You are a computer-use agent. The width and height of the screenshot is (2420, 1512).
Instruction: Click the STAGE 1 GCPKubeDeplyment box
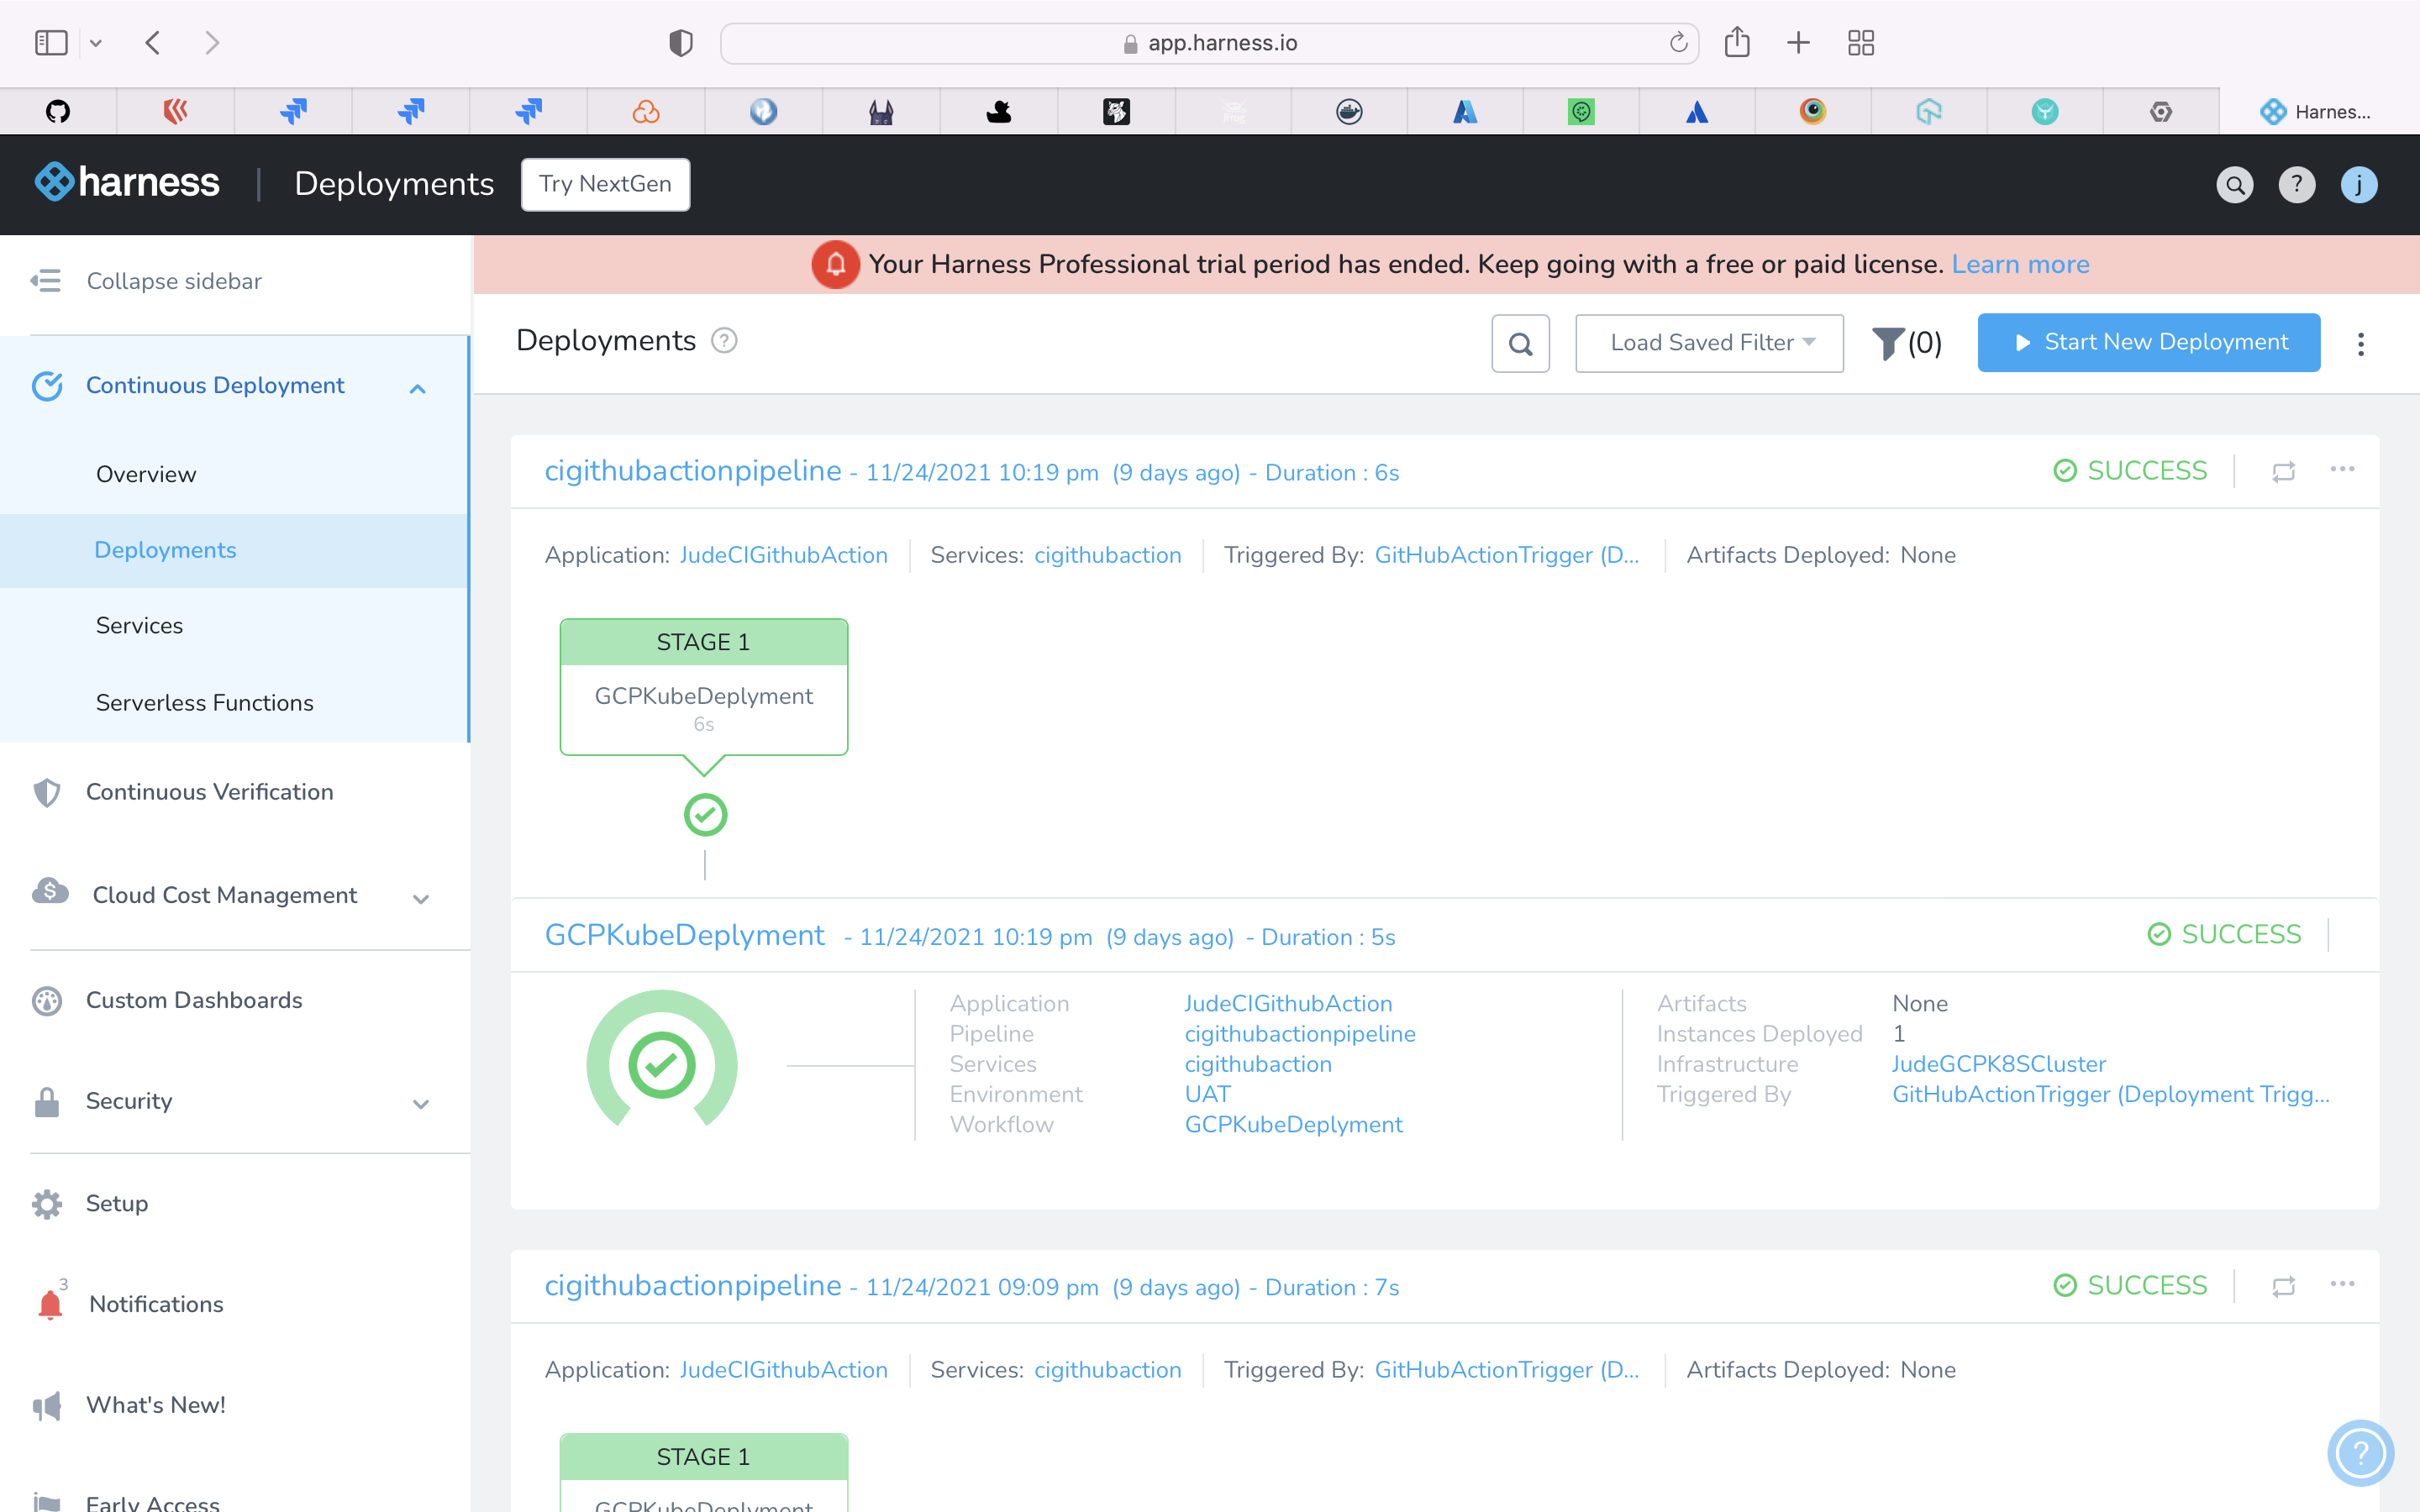[703, 687]
